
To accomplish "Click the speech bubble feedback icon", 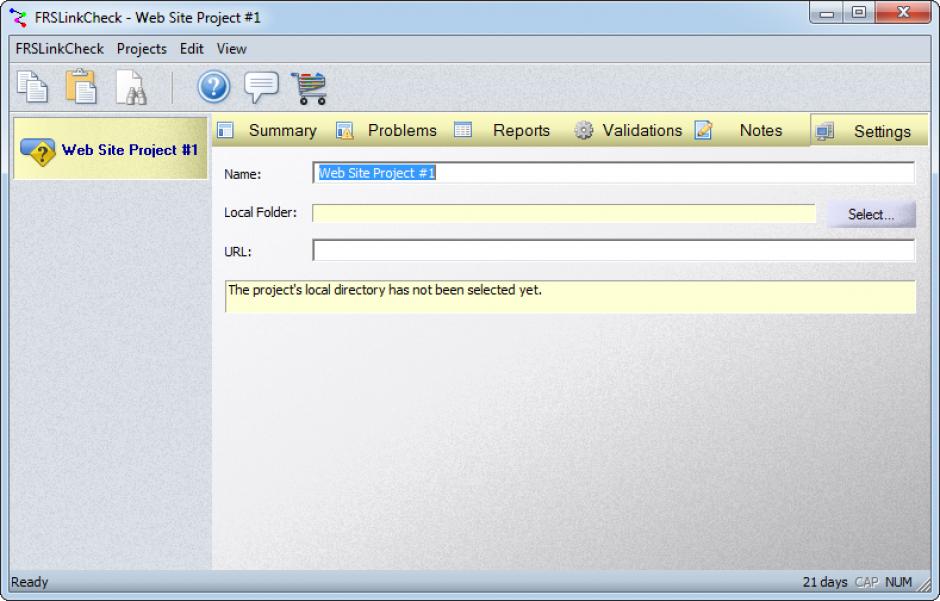I will (x=261, y=87).
